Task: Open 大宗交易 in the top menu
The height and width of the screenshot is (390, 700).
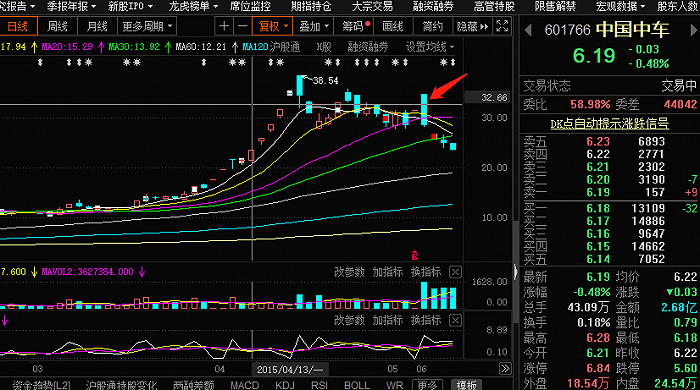Action: (x=372, y=6)
